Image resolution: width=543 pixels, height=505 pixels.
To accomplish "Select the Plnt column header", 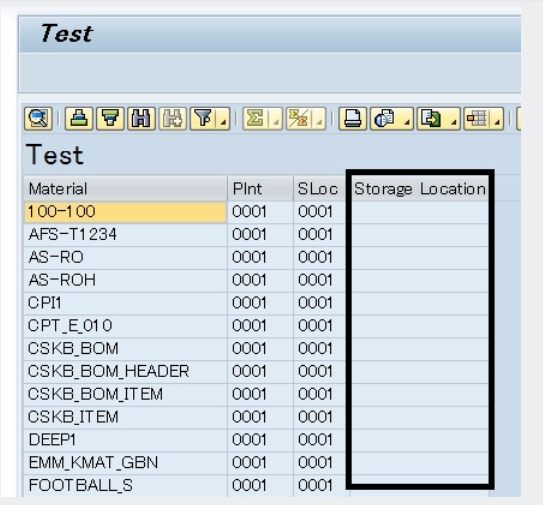I will point(260,189).
